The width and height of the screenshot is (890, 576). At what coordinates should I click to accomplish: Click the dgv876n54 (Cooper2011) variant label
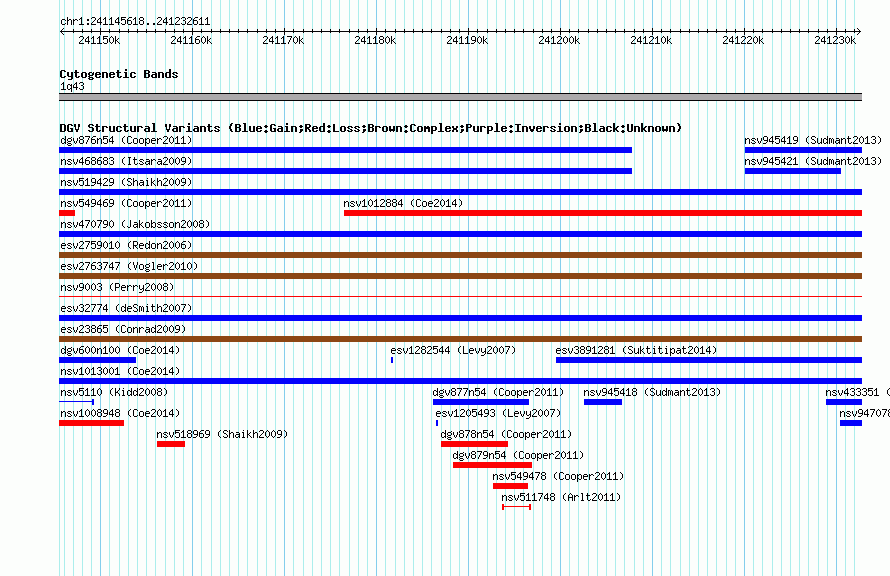coord(126,140)
